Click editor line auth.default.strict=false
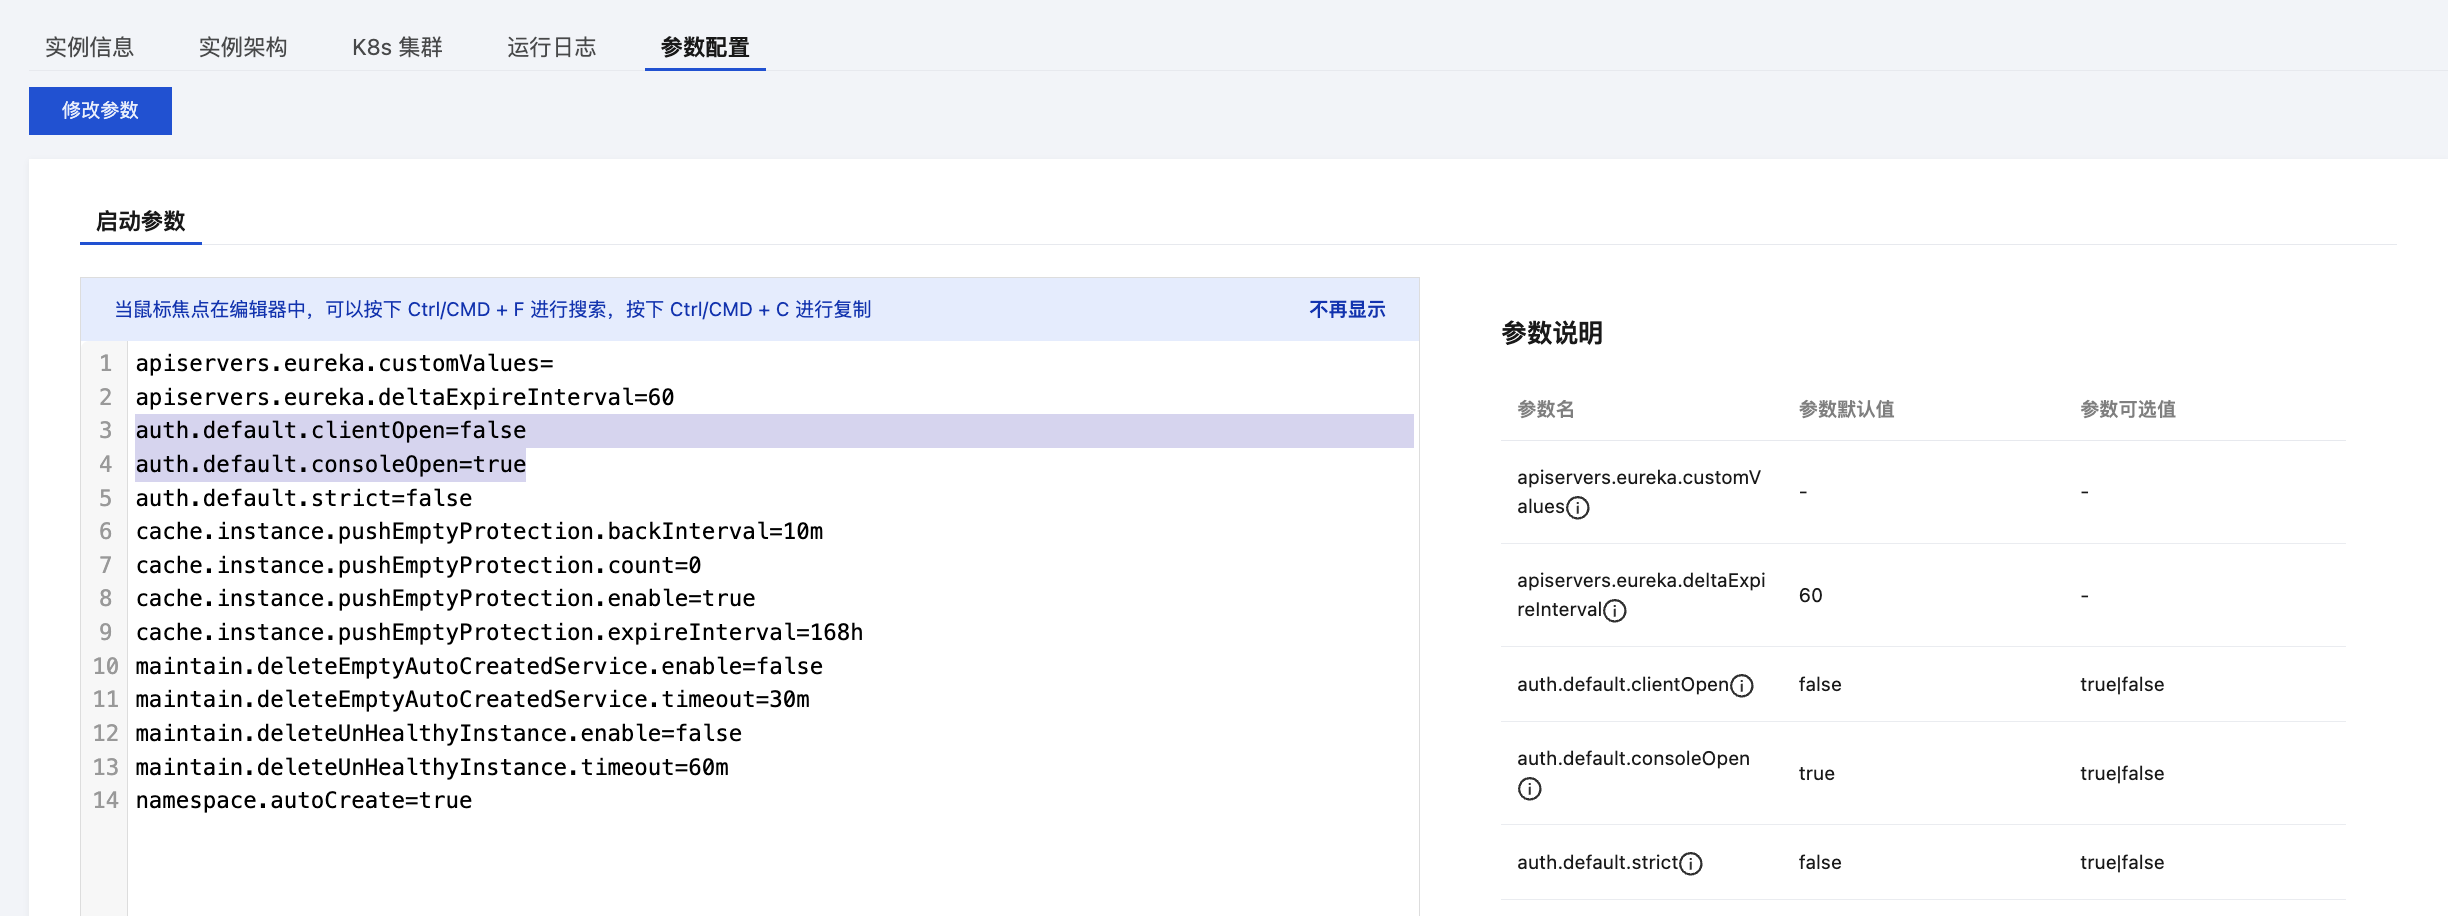This screenshot has height=916, width=2448. (x=304, y=498)
